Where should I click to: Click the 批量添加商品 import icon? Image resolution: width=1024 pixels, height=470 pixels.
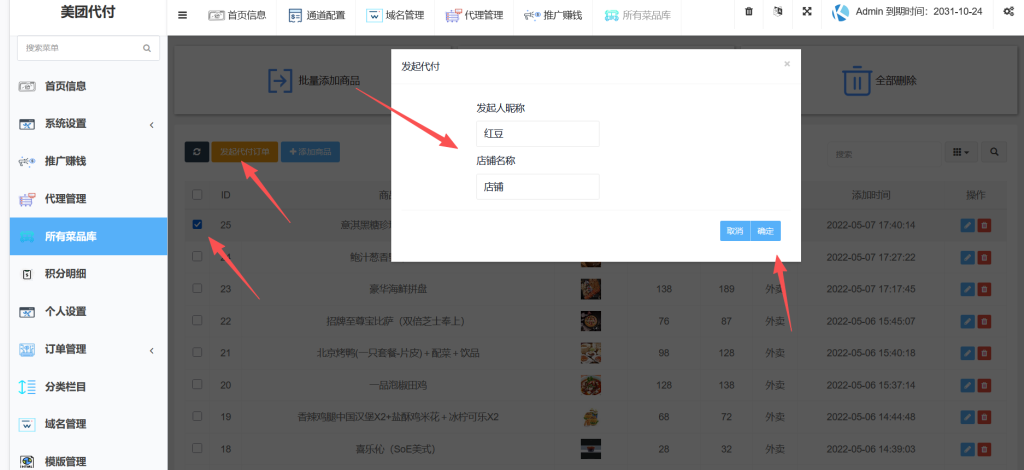click(x=280, y=80)
